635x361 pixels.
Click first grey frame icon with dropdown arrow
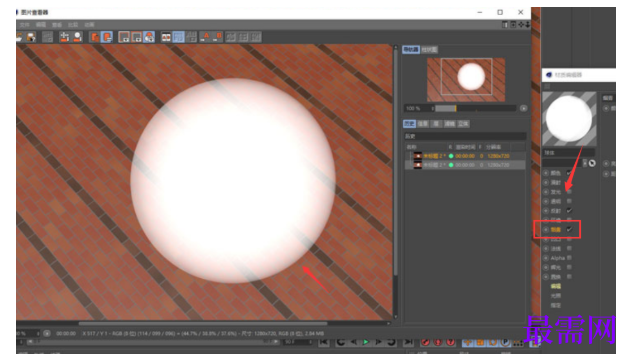tap(124, 37)
